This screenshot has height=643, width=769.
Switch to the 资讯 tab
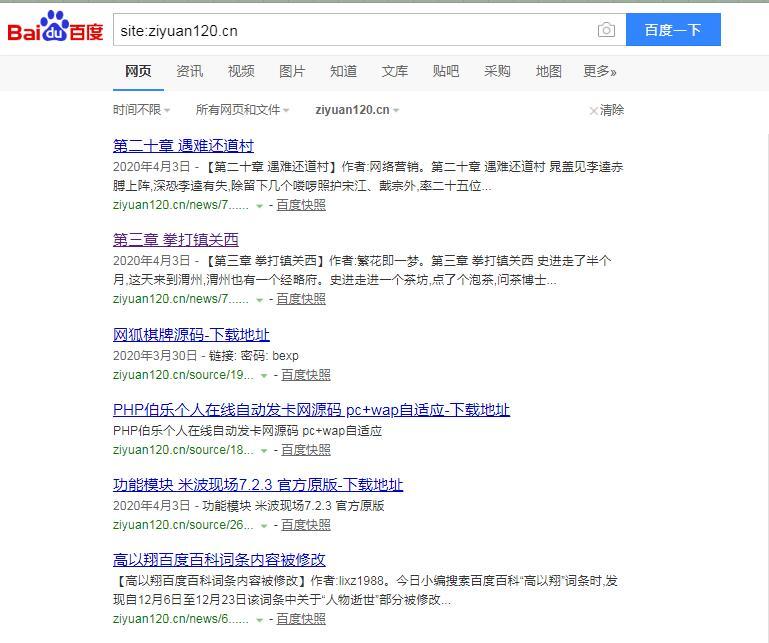pyautogui.click(x=189, y=72)
